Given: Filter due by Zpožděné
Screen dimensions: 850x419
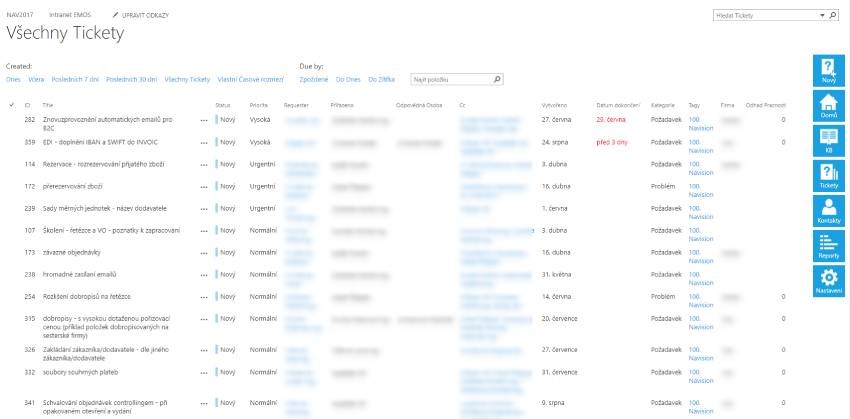Looking at the screenshot, I should coord(314,80).
